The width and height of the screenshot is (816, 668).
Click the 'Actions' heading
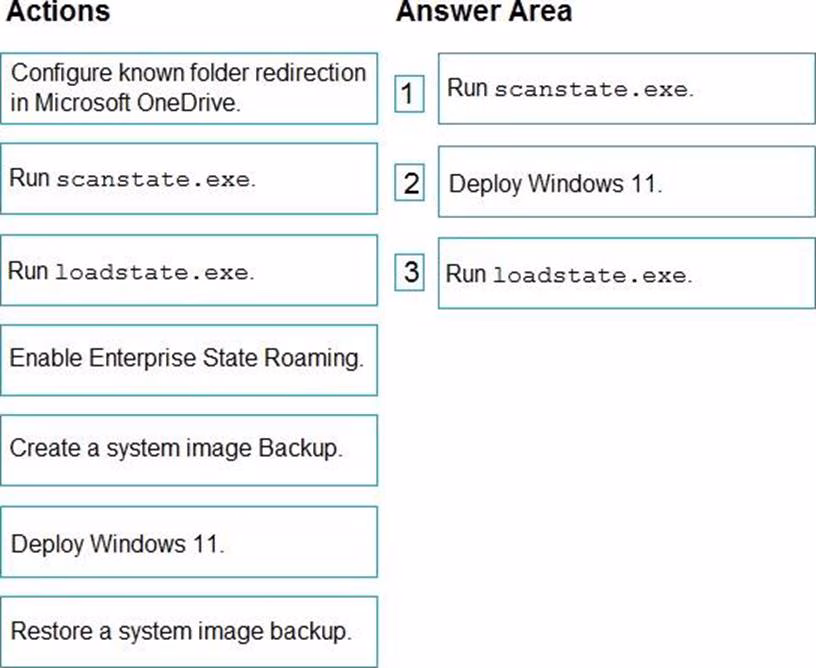58,12
